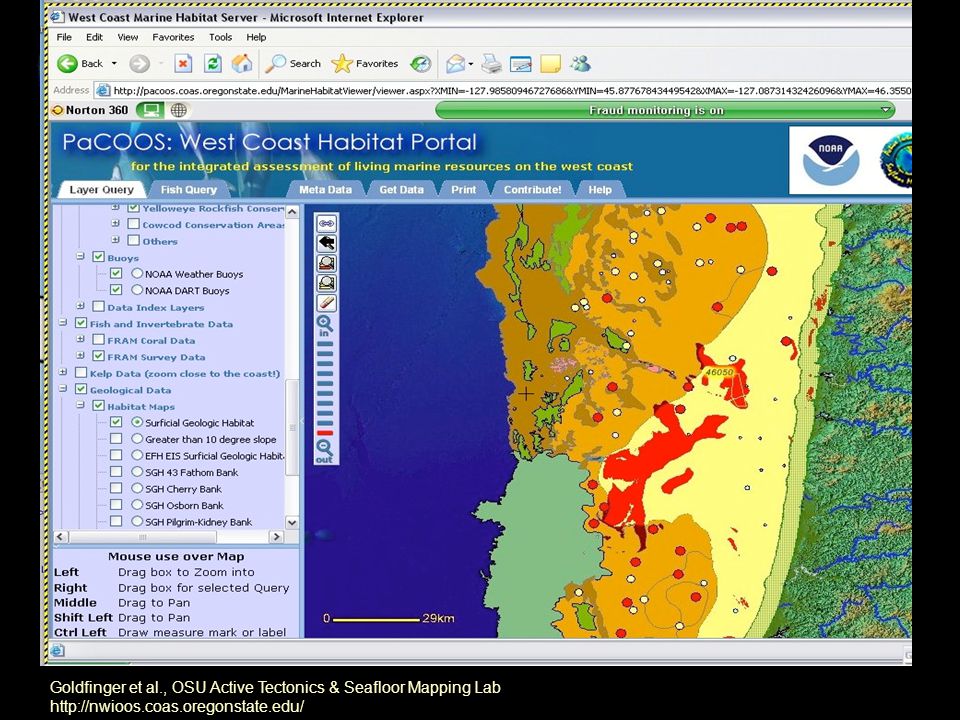Go to the Home page icon

(x=242, y=63)
